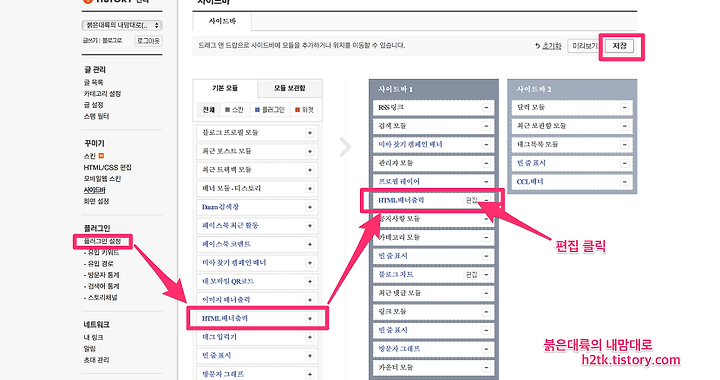Open 플러그인 설정 in left menu
The image size is (720, 380).
tap(102, 241)
